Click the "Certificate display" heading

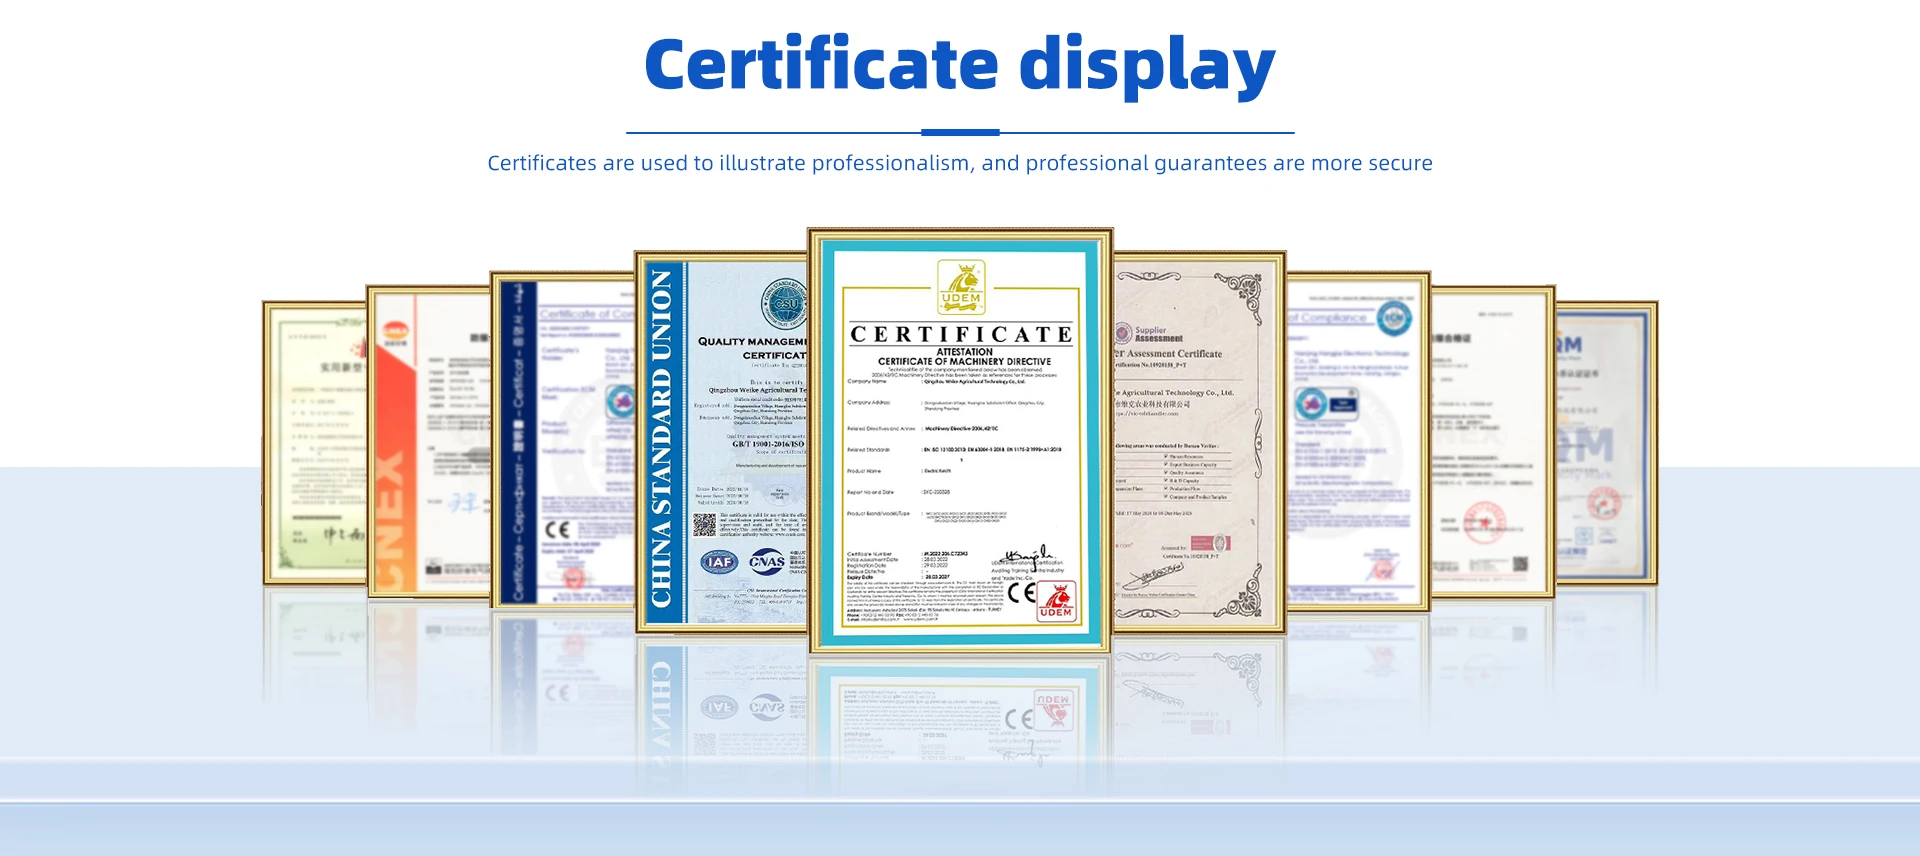(x=960, y=65)
